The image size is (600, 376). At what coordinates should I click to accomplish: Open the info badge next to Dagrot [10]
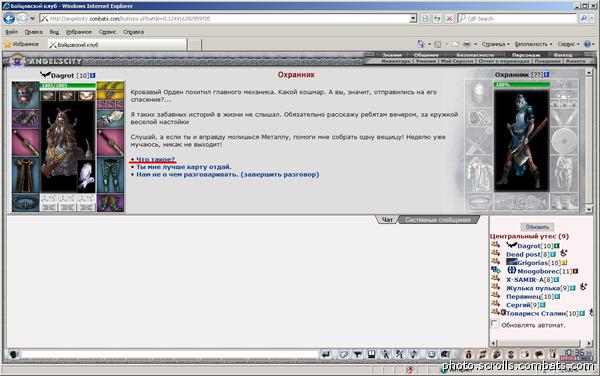coord(93,75)
